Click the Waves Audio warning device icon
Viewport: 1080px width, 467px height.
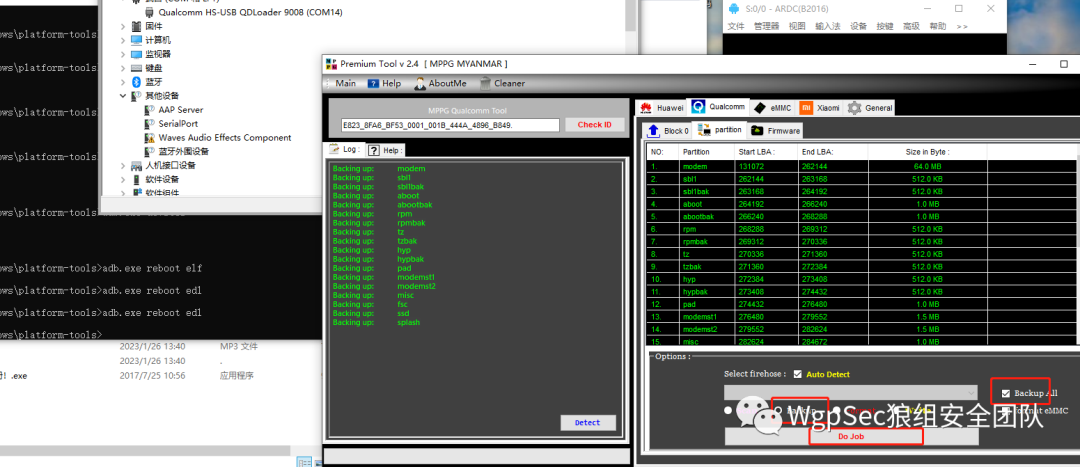click(150, 138)
